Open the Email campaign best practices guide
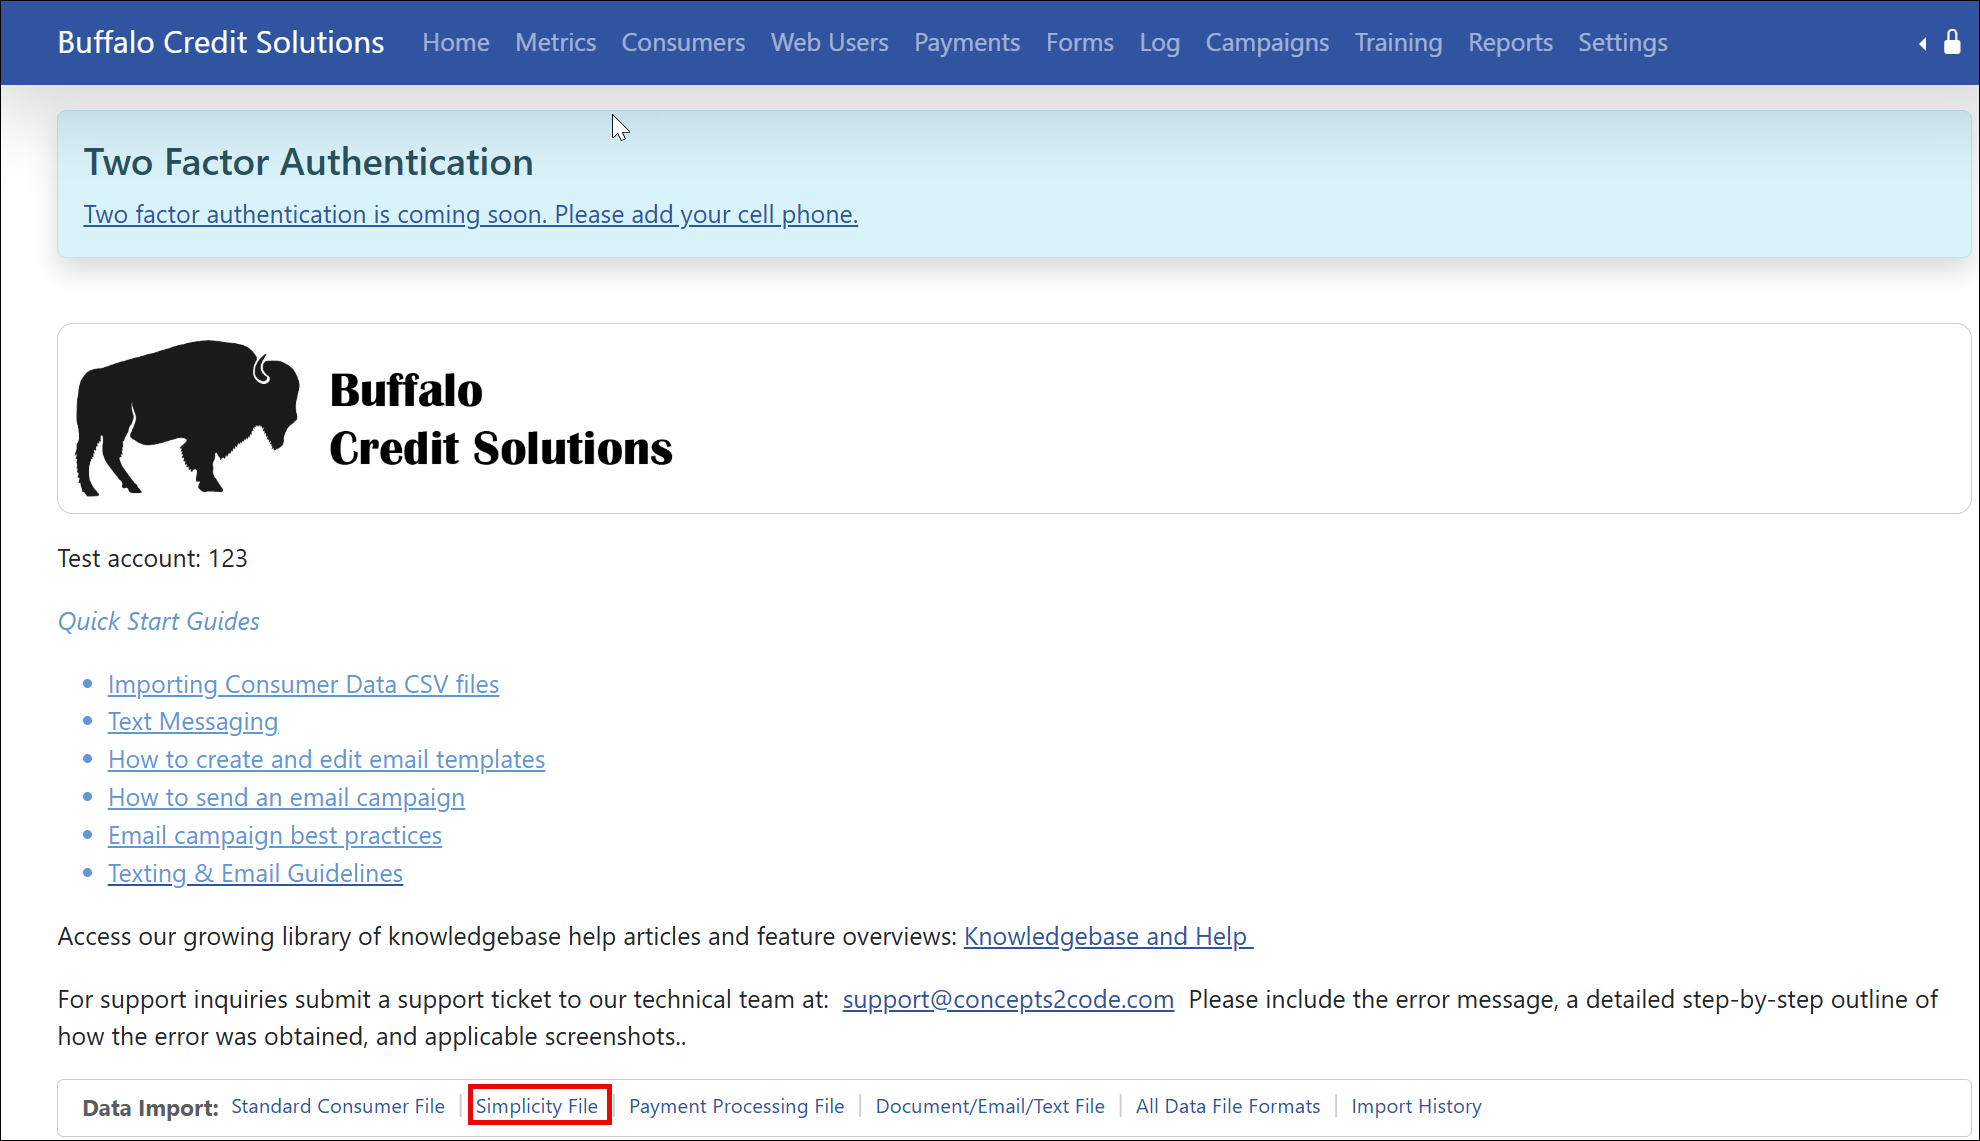This screenshot has height=1141, width=1980. click(275, 835)
